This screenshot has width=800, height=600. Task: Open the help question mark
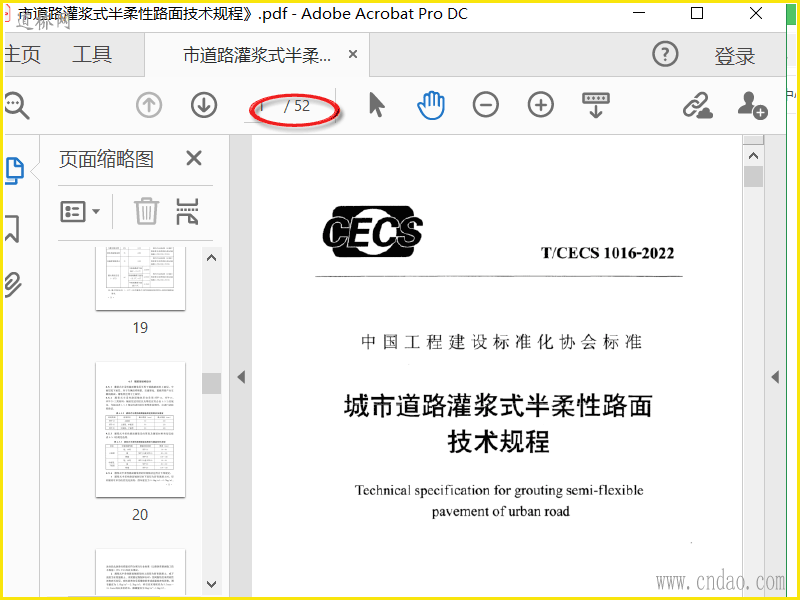(665, 54)
